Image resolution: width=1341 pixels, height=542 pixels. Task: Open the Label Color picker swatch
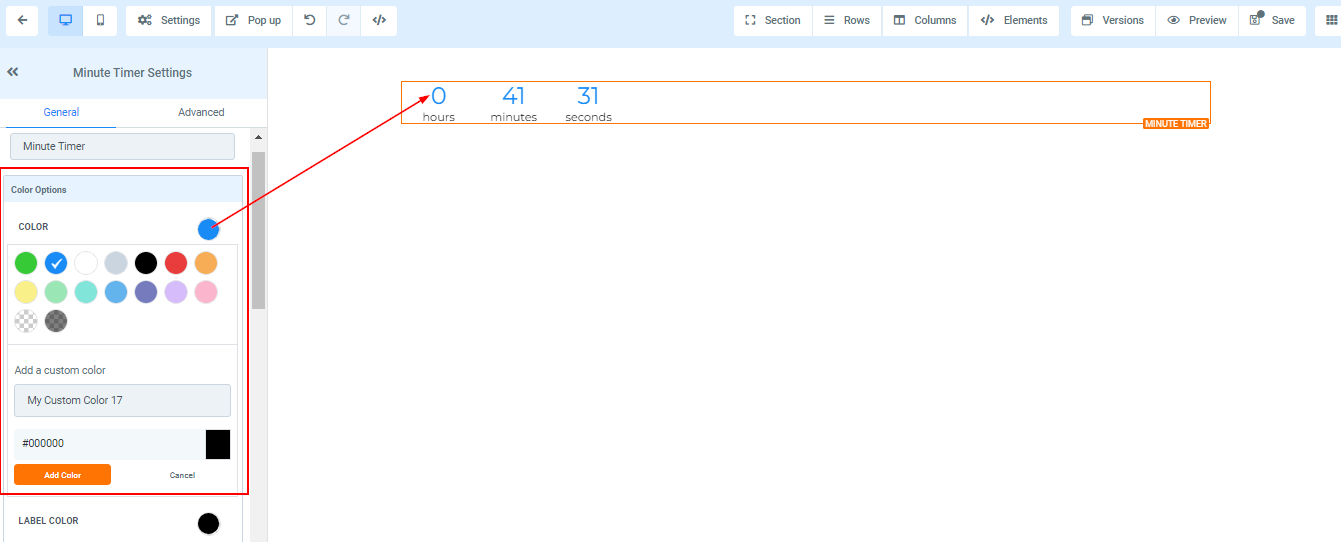(208, 523)
